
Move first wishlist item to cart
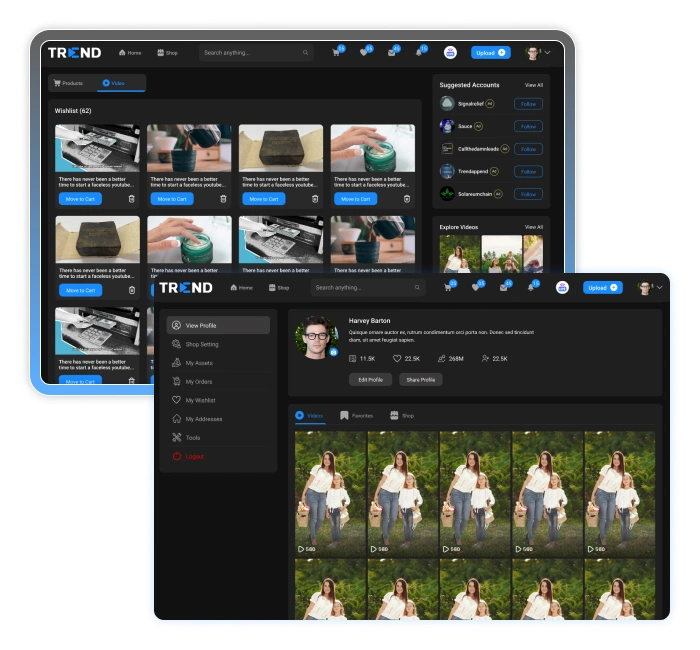click(x=80, y=199)
